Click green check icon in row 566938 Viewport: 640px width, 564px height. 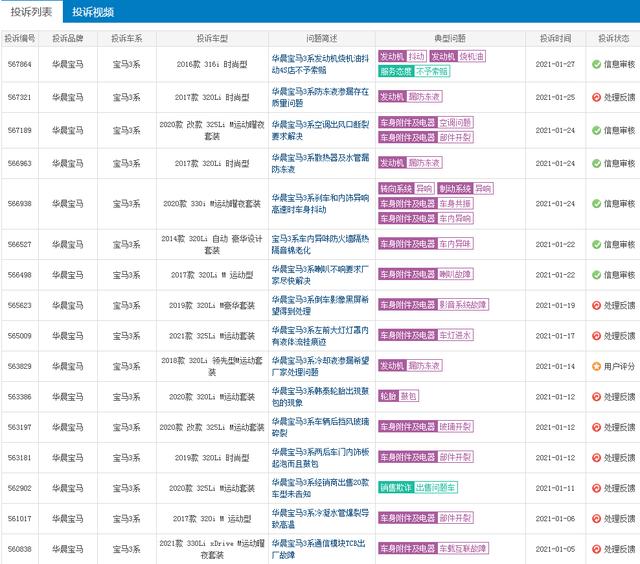(x=596, y=203)
